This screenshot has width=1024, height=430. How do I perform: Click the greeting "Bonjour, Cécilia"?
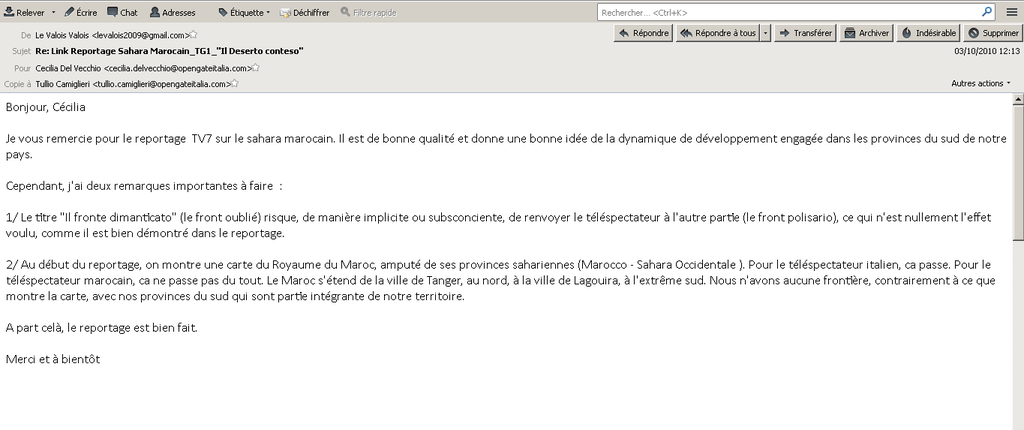click(46, 108)
